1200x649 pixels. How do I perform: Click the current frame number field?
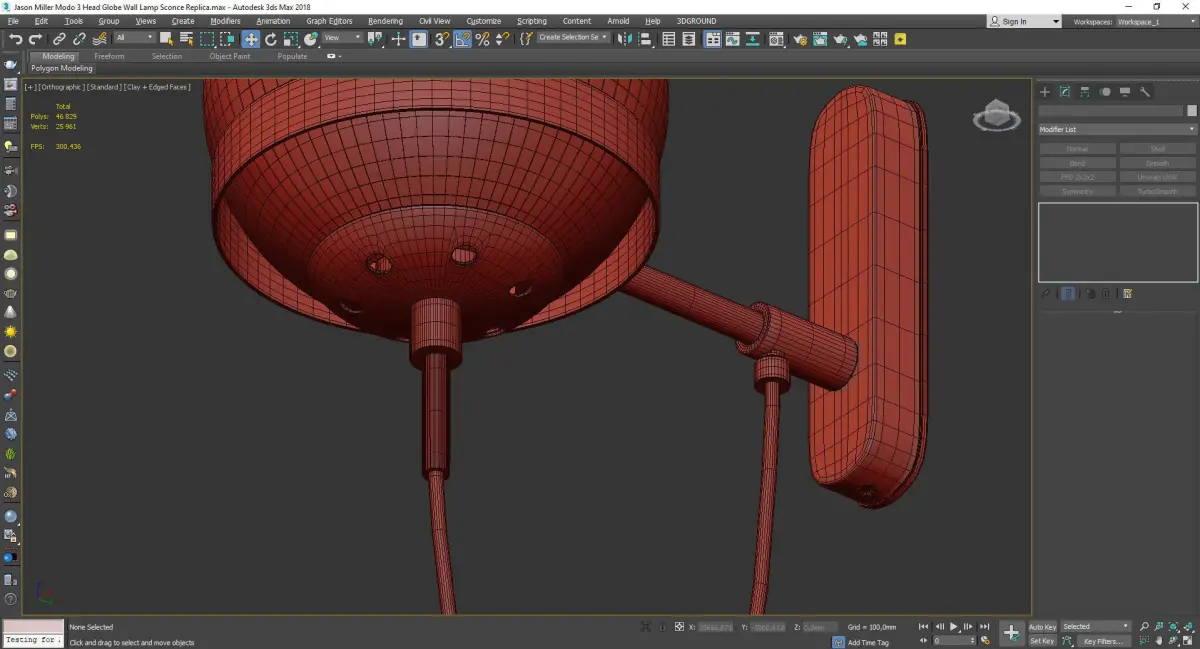(x=952, y=640)
